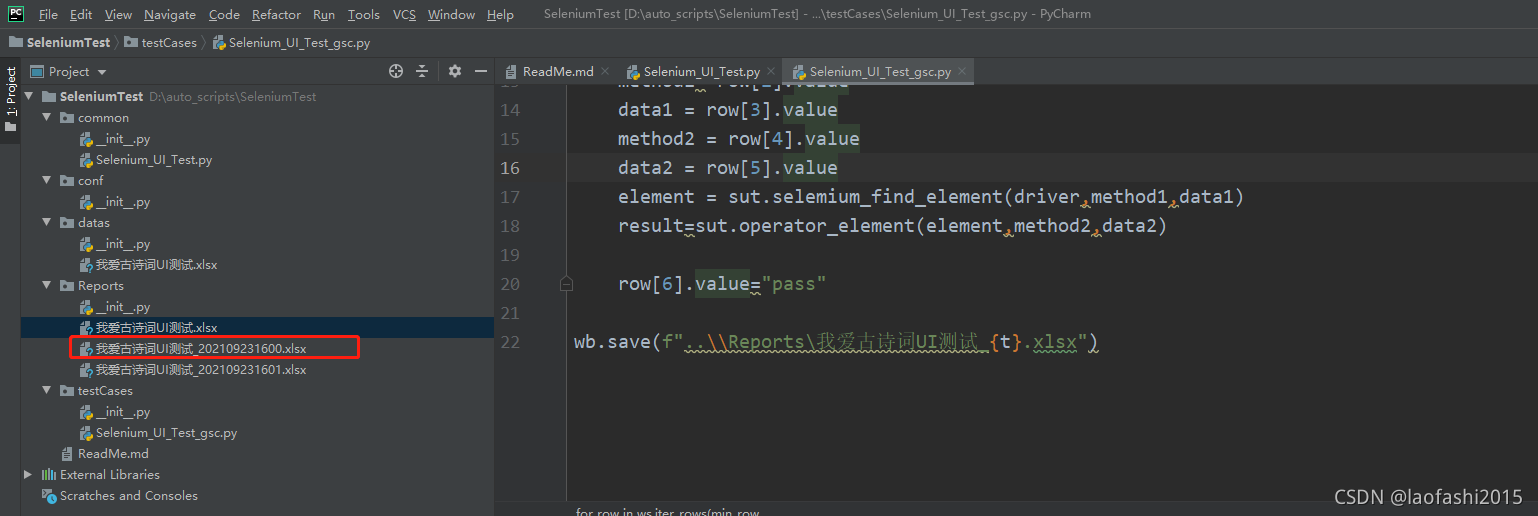
Task: Open the Refactor menu
Action: (x=276, y=15)
